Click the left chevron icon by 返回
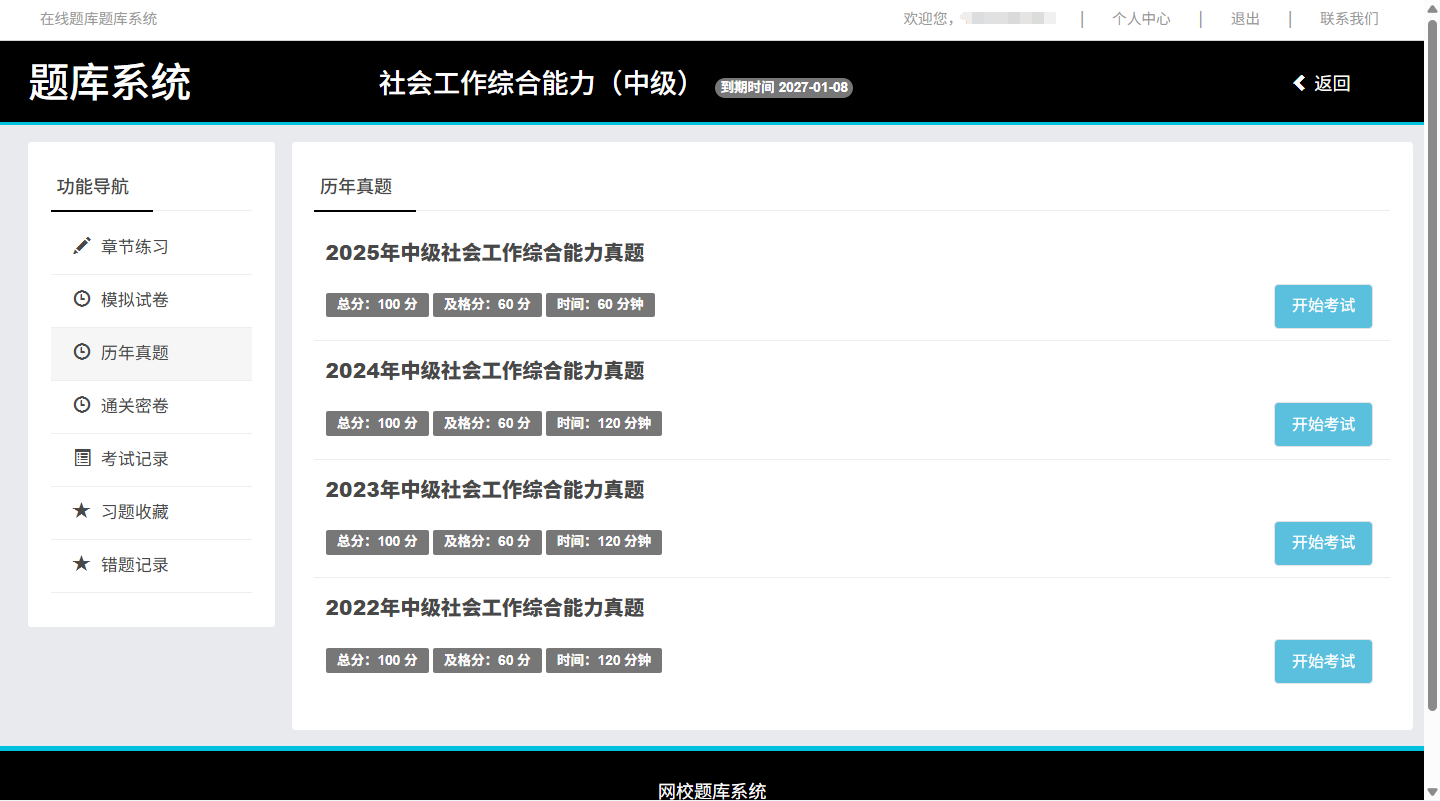The image size is (1440, 801). [1299, 83]
